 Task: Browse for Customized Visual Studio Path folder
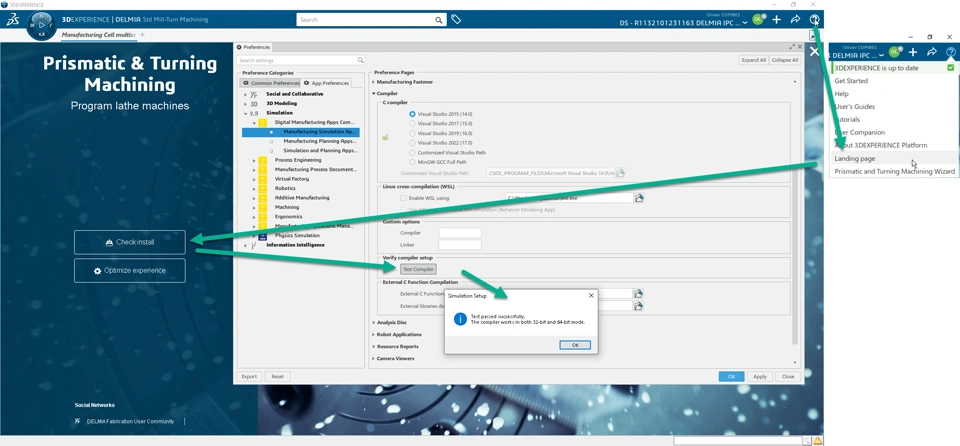tap(620, 173)
